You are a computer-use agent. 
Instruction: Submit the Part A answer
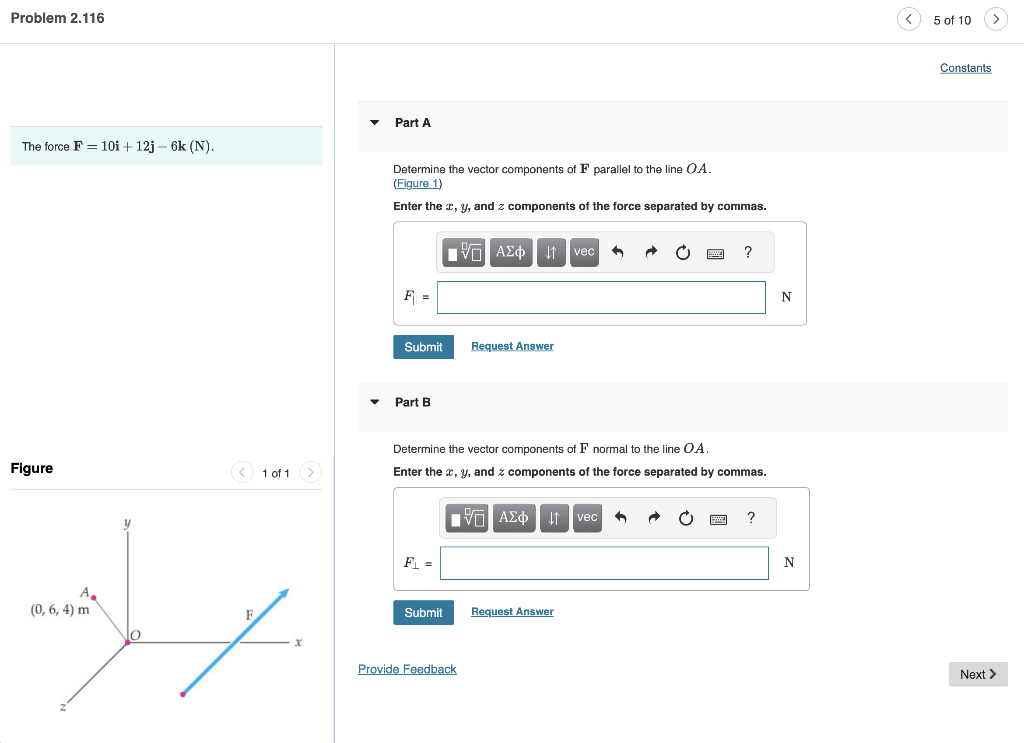[x=423, y=346]
